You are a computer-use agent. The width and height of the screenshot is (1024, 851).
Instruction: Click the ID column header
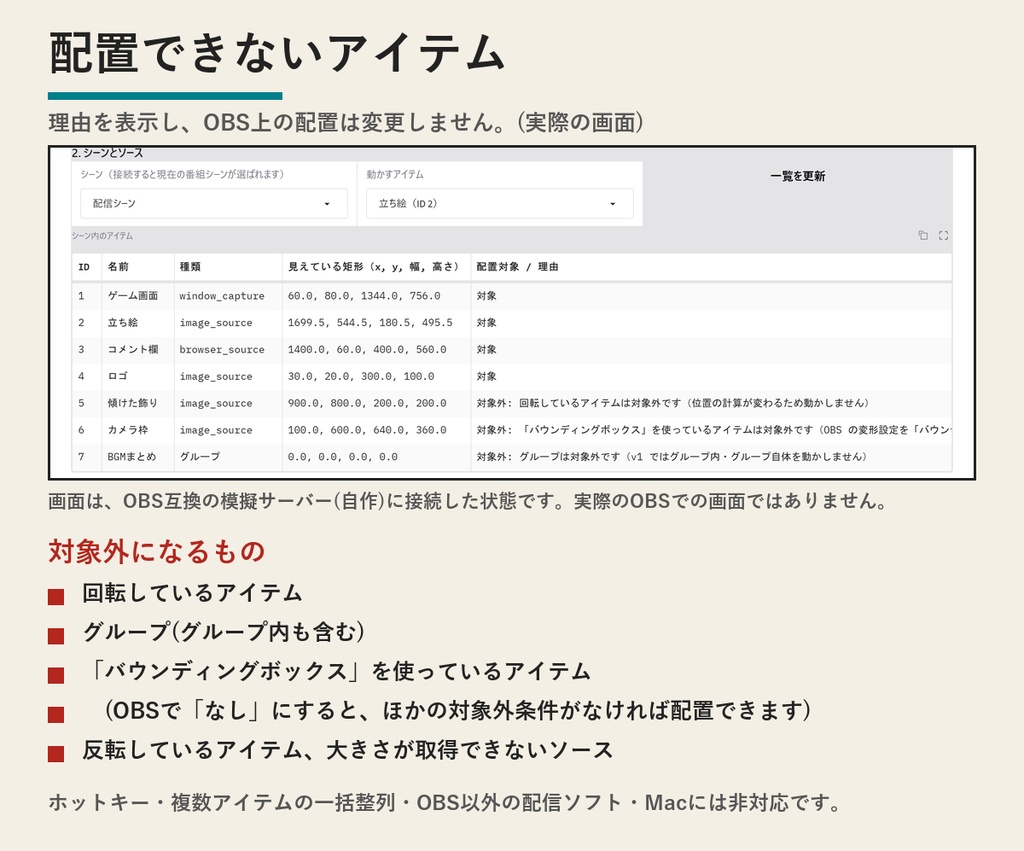pyautogui.click(x=87, y=266)
